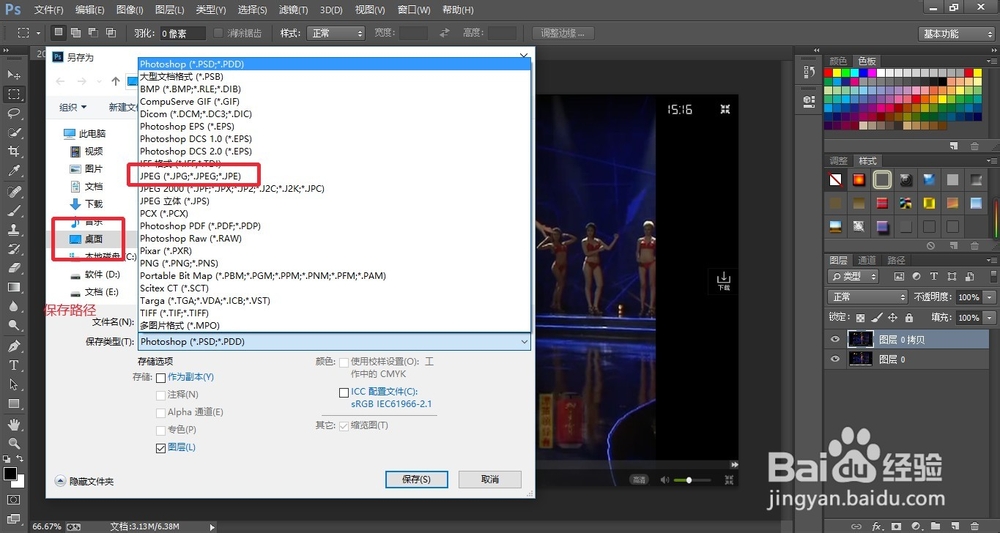Image resolution: width=1000 pixels, height=533 pixels.
Task: Click the lock transparent pixels icon
Action: [860, 318]
